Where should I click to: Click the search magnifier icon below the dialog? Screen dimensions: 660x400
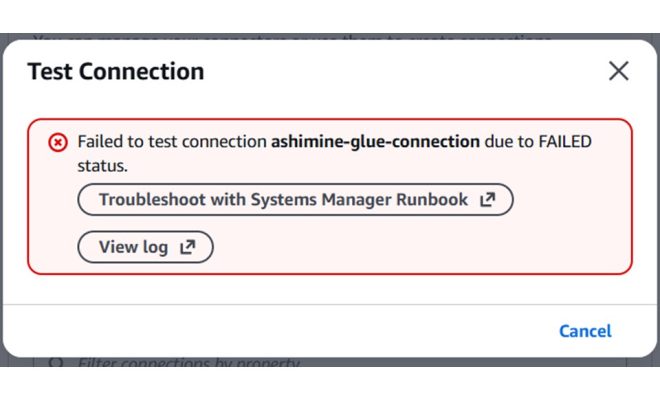[x=55, y=364]
